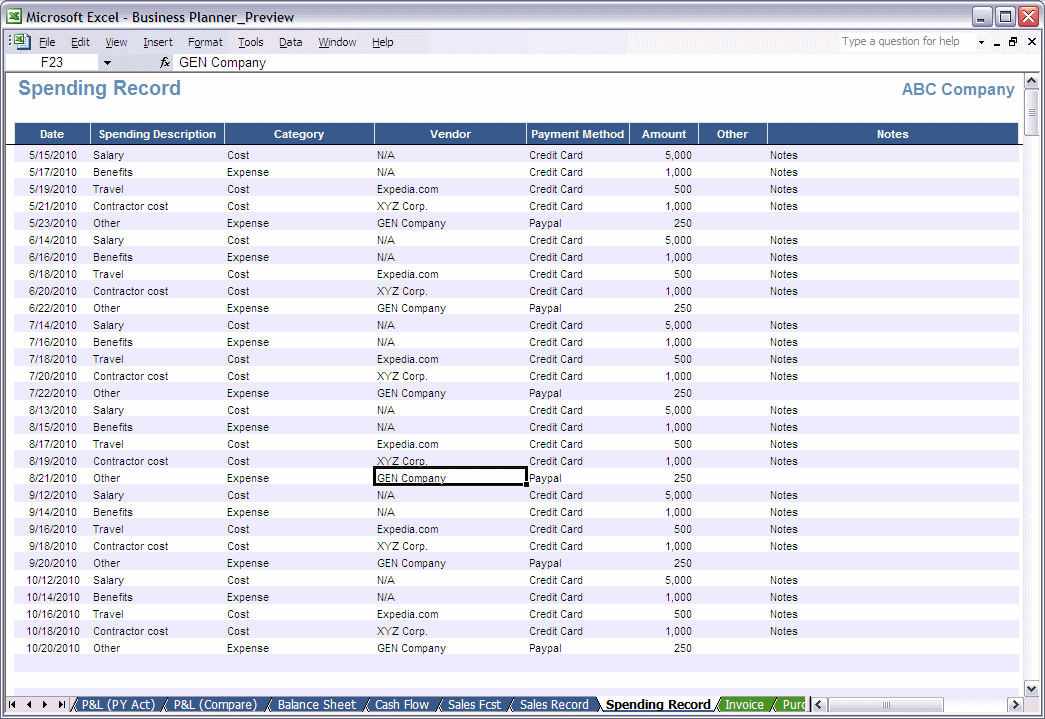
Task: Switch to Sales Record sheet tab
Action: pos(554,704)
